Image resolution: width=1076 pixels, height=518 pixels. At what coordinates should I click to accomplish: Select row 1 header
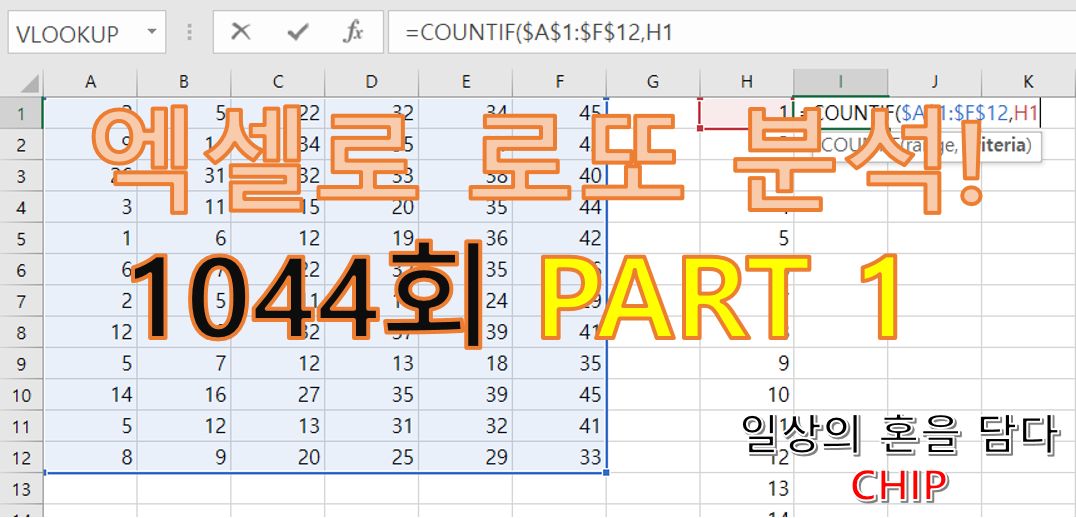pos(21,113)
